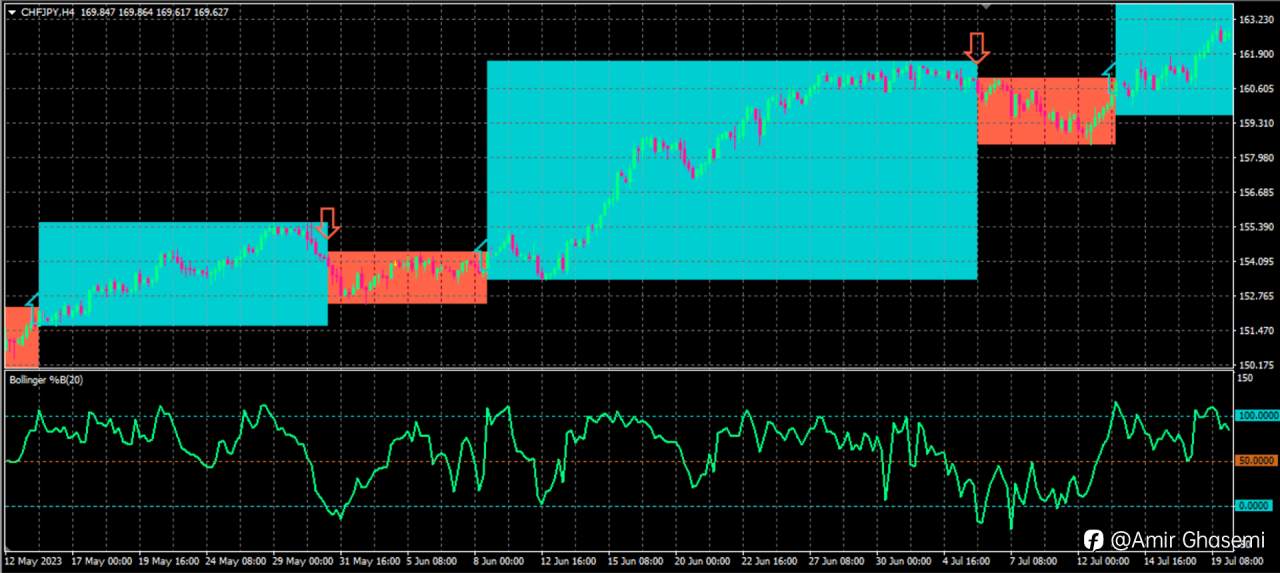This screenshot has height=573, width=1280.
Task: Click the 0.0000 level label
Action: pyautogui.click(x=1257, y=506)
